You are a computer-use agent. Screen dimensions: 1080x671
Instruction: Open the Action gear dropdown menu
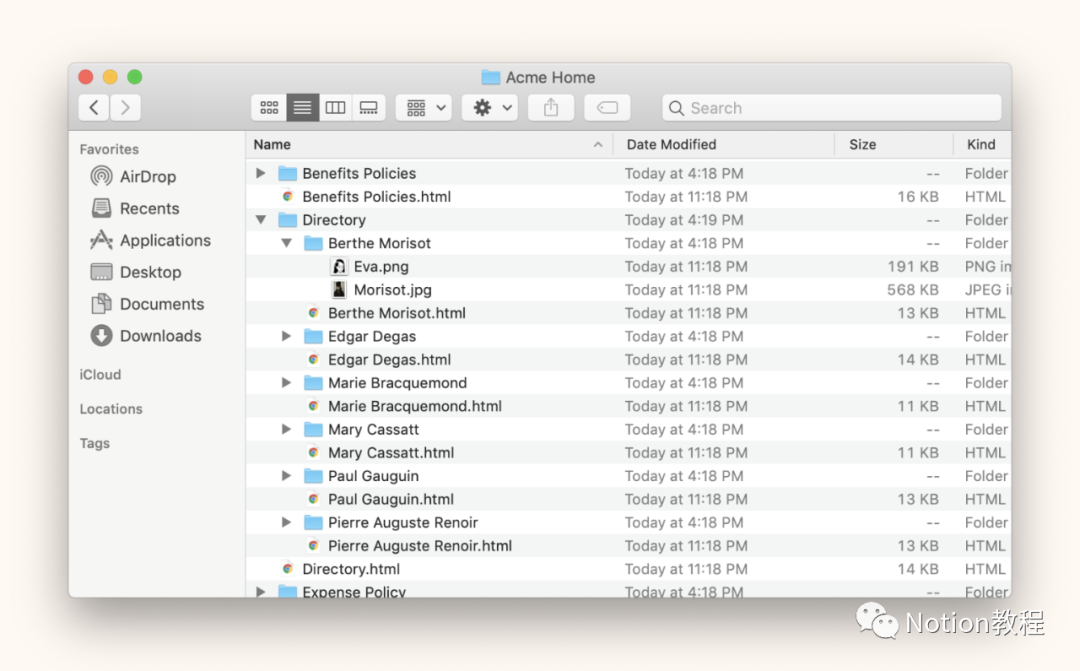(x=490, y=108)
